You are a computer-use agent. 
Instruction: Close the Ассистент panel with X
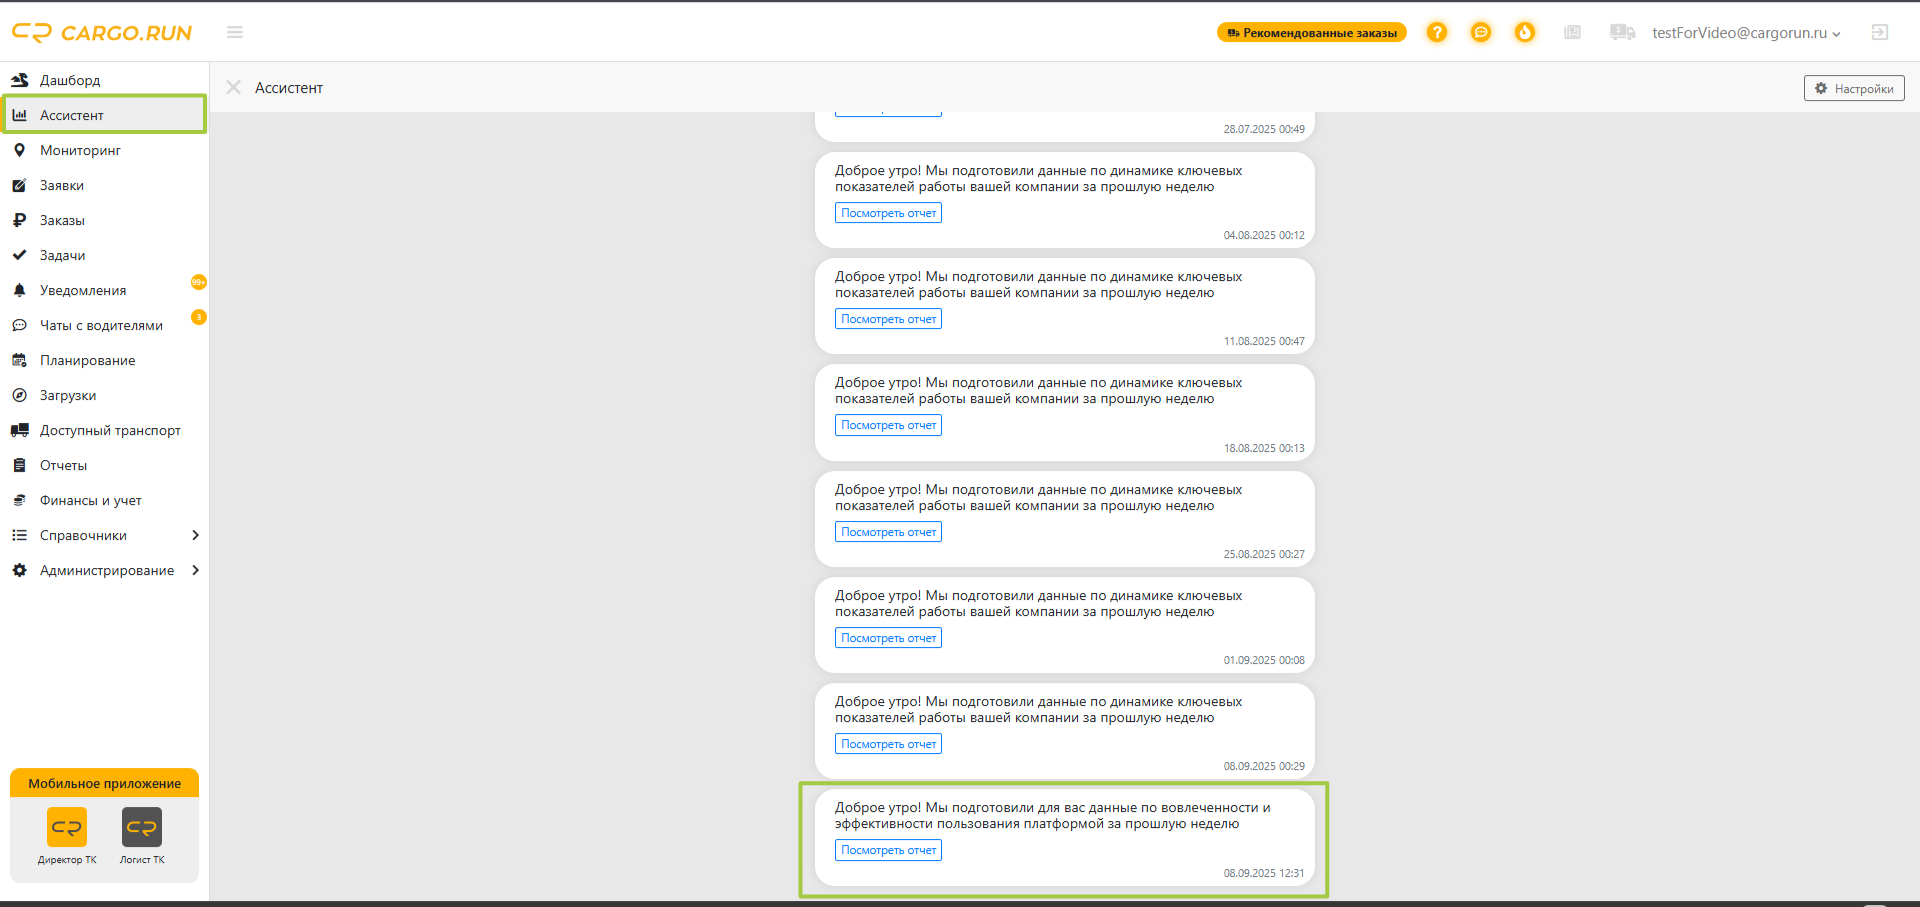click(x=234, y=87)
